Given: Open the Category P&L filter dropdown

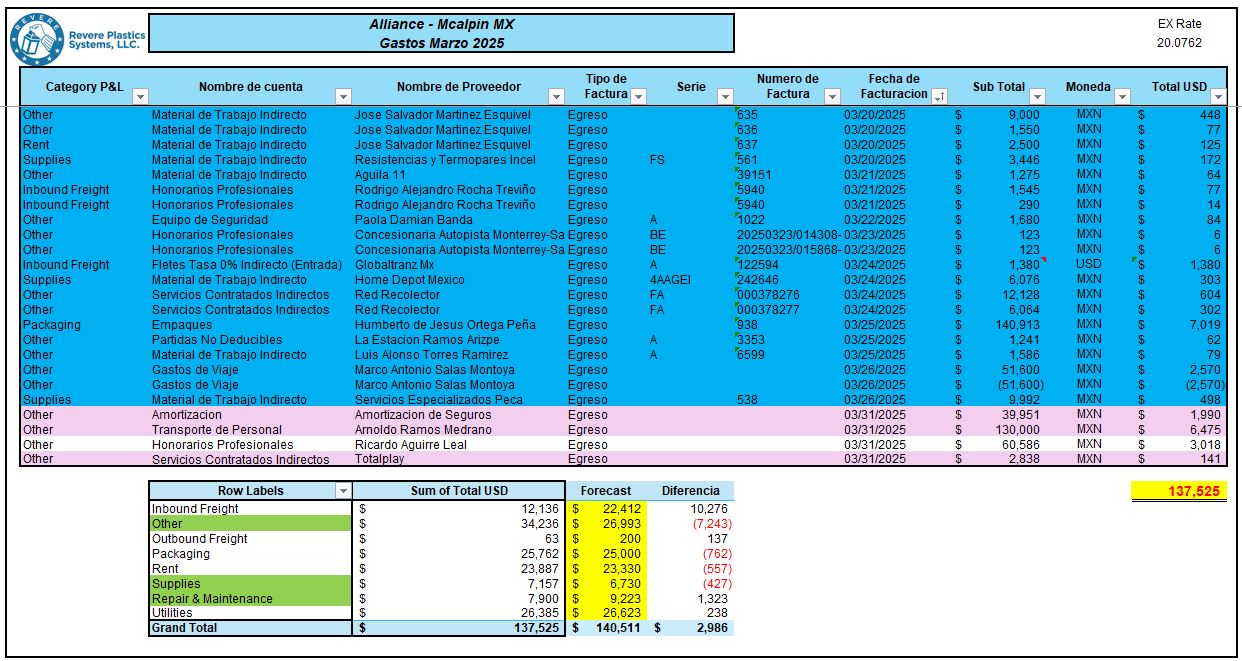Looking at the screenshot, I should [x=140, y=97].
